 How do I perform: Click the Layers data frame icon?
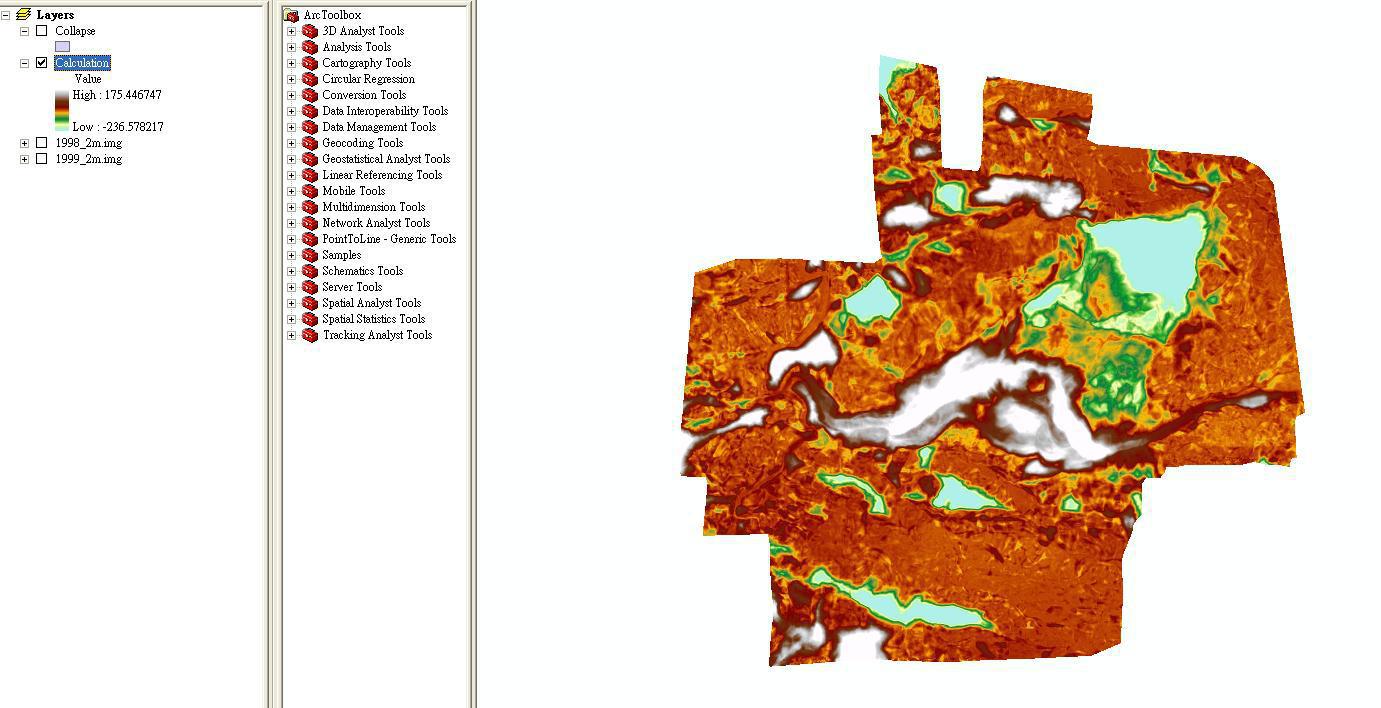[24, 15]
